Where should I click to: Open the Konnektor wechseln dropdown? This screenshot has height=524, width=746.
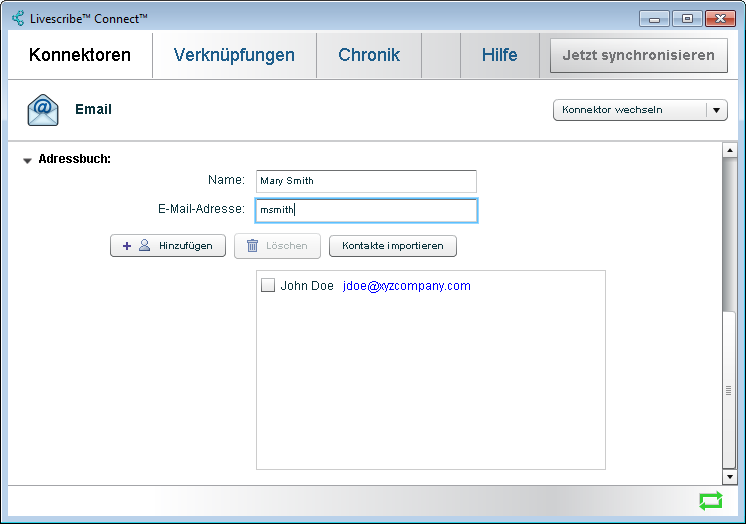coord(630,110)
